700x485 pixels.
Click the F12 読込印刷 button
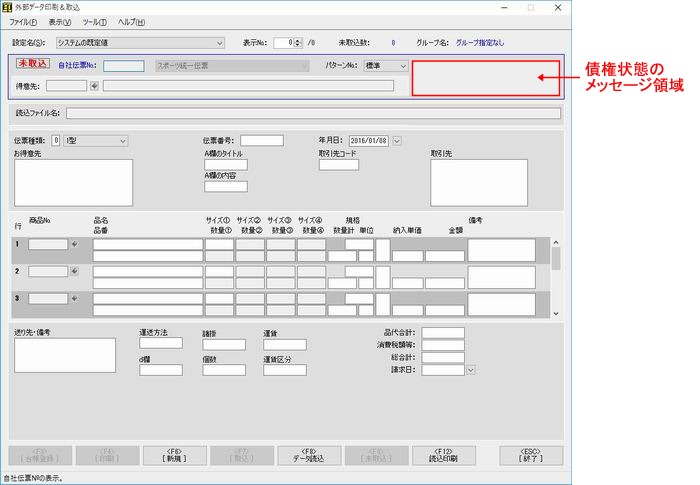coord(443,455)
